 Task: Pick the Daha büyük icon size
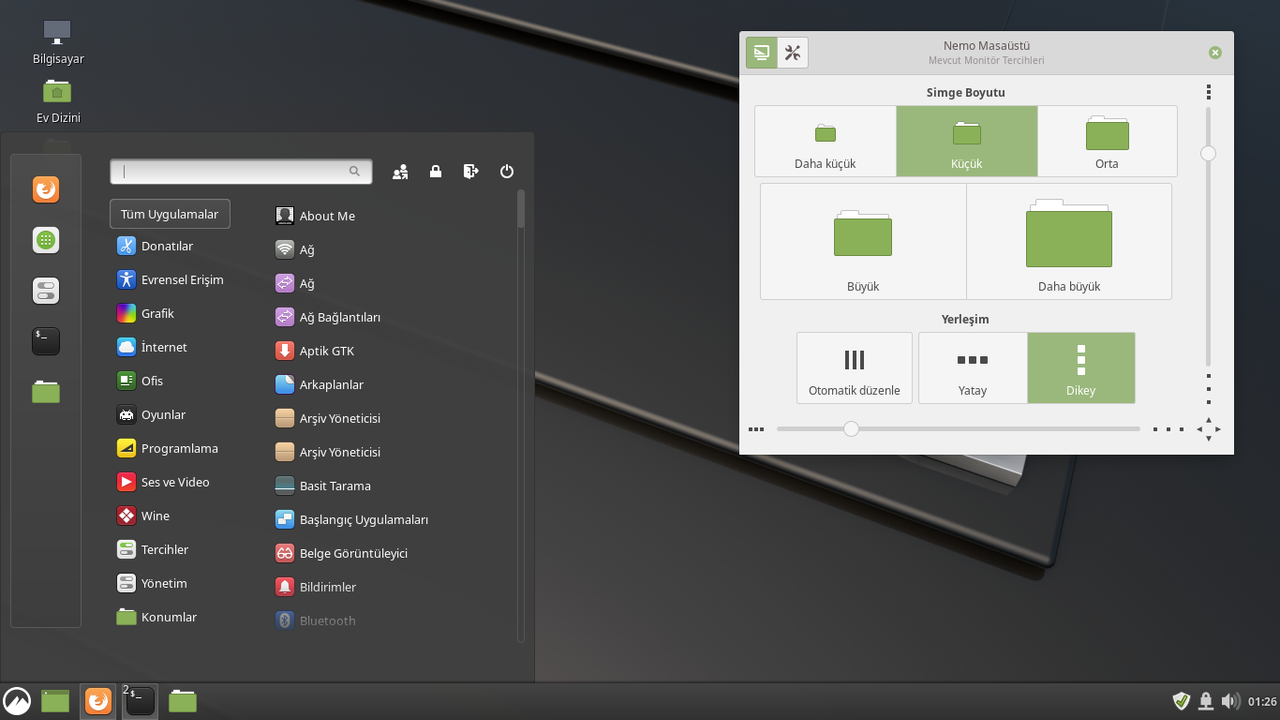(1069, 241)
